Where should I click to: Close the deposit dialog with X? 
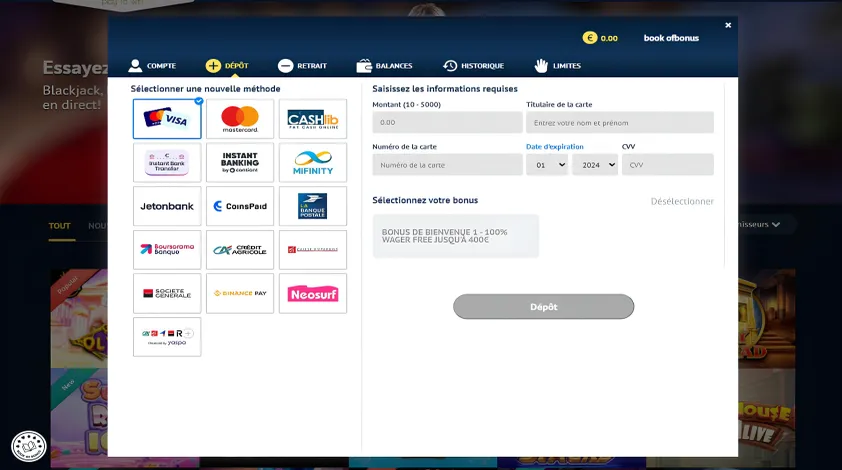click(728, 25)
